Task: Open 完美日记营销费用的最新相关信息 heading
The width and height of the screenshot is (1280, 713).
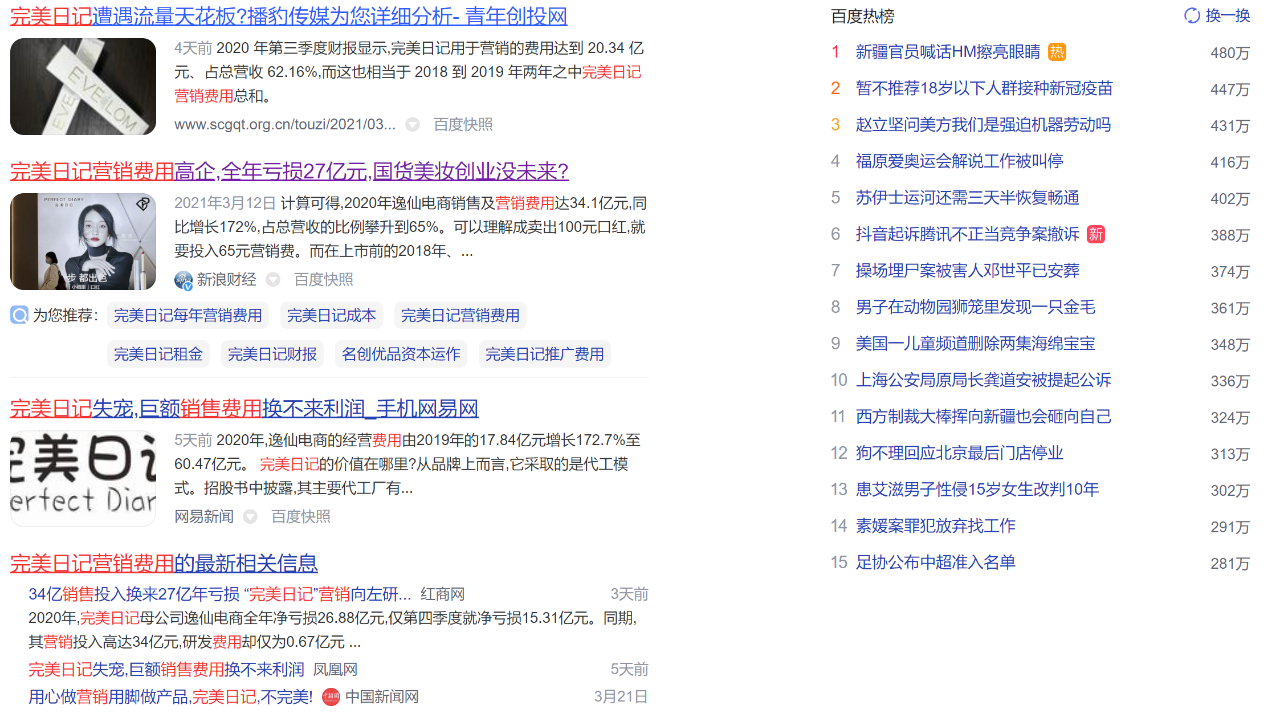Action: coord(164,563)
